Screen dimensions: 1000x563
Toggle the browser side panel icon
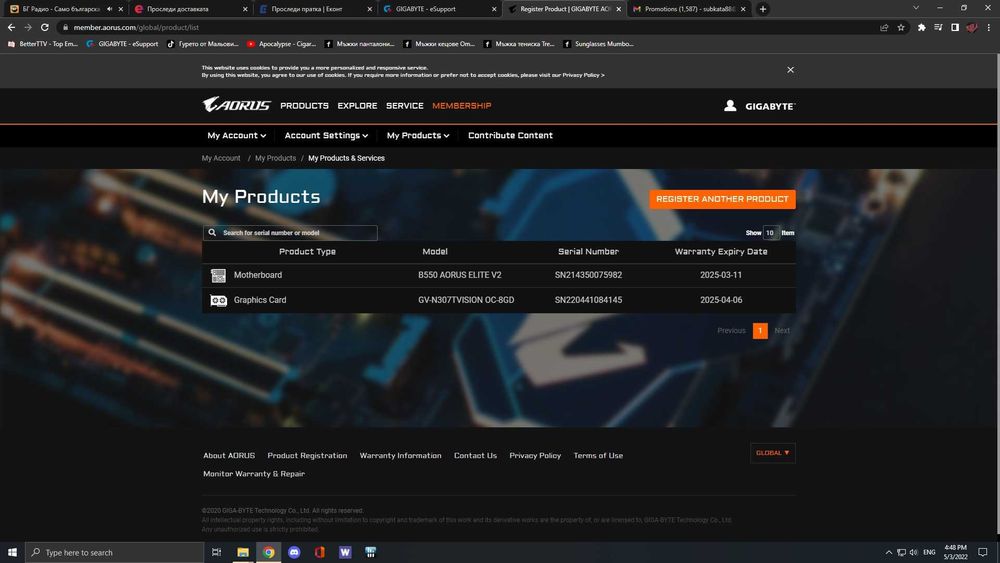tap(955, 27)
